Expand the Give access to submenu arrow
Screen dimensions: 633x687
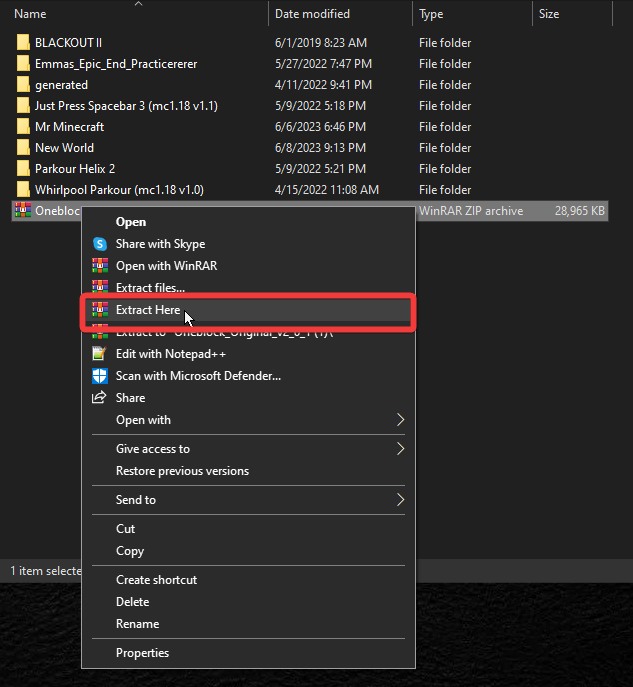(400, 449)
